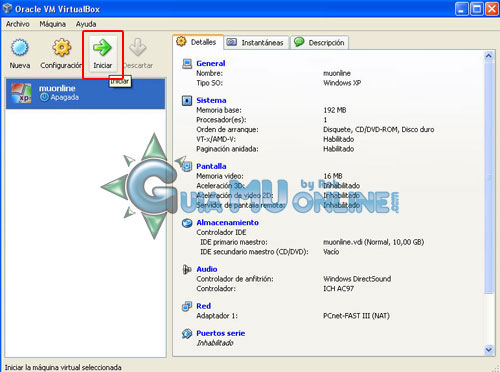Click the Nueva toolbar icon
This screenshot has height=372, width=500.
pyautogui.click(x=20, y=47)
